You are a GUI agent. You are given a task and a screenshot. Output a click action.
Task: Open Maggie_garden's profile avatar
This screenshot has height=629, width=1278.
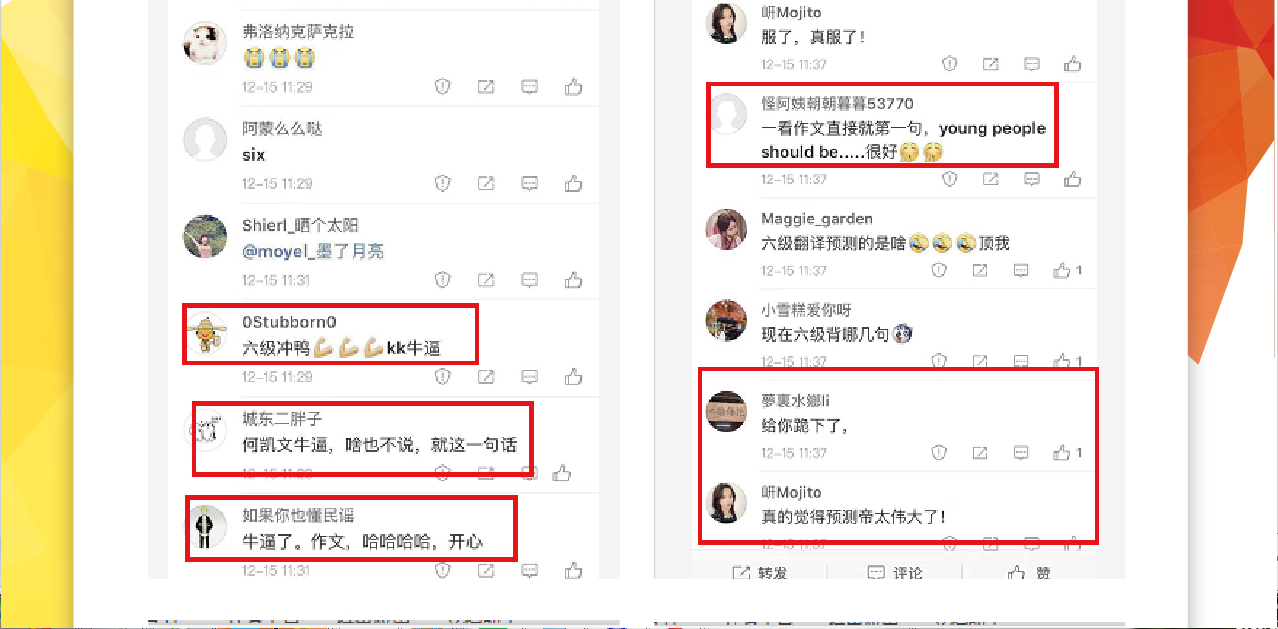(727, 229)
